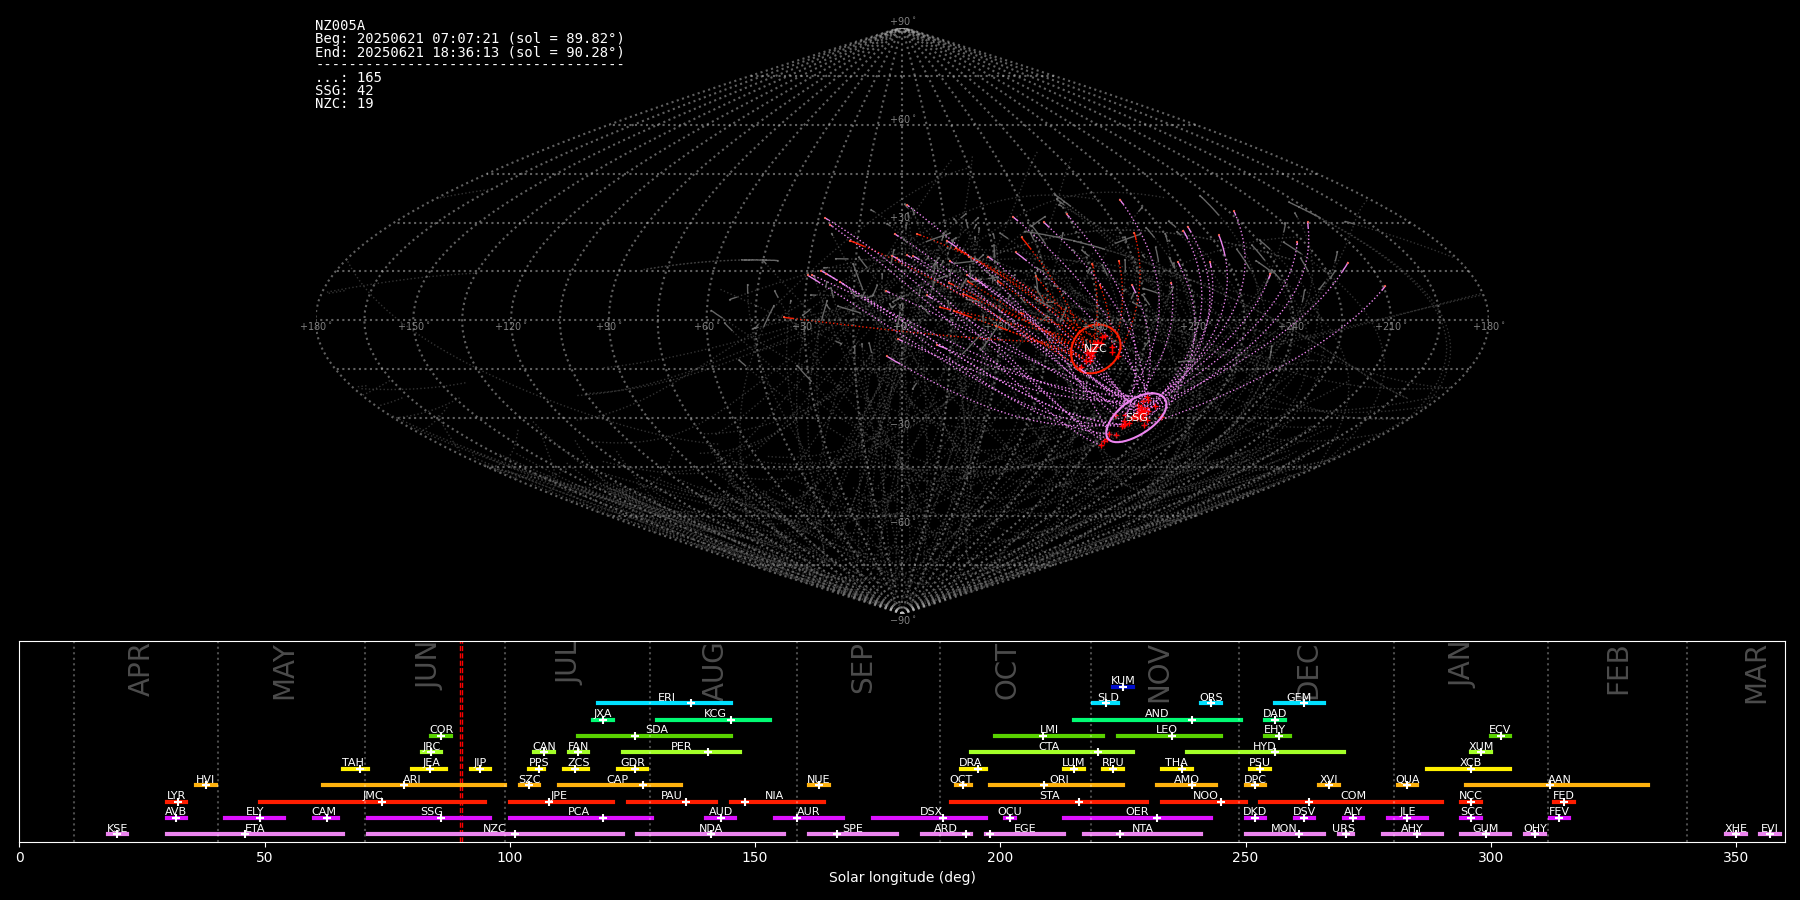The width and height of the screenshot is (1800, 900).
Task: Click the GEM shower label
Action: point(1299,698)
